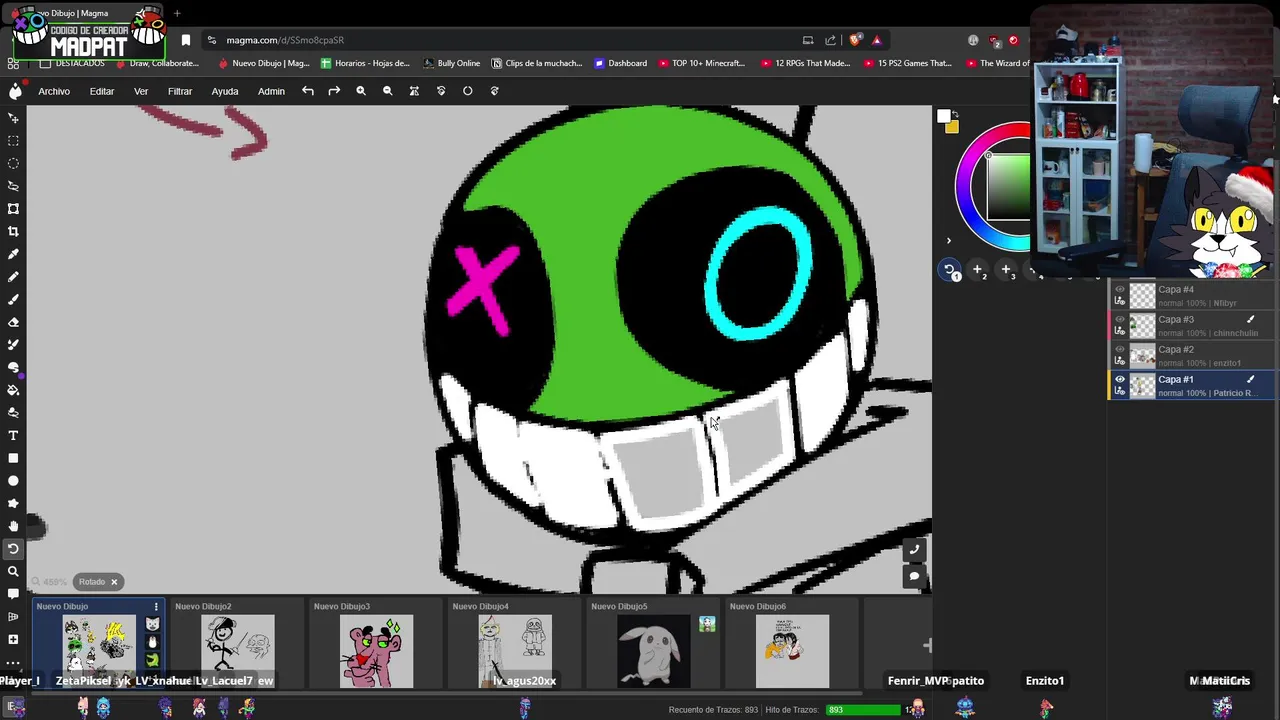Select the hand pan tool
Image resolution: width=1280 pixels, height=720 pixels.
click(x=13, y=526)
